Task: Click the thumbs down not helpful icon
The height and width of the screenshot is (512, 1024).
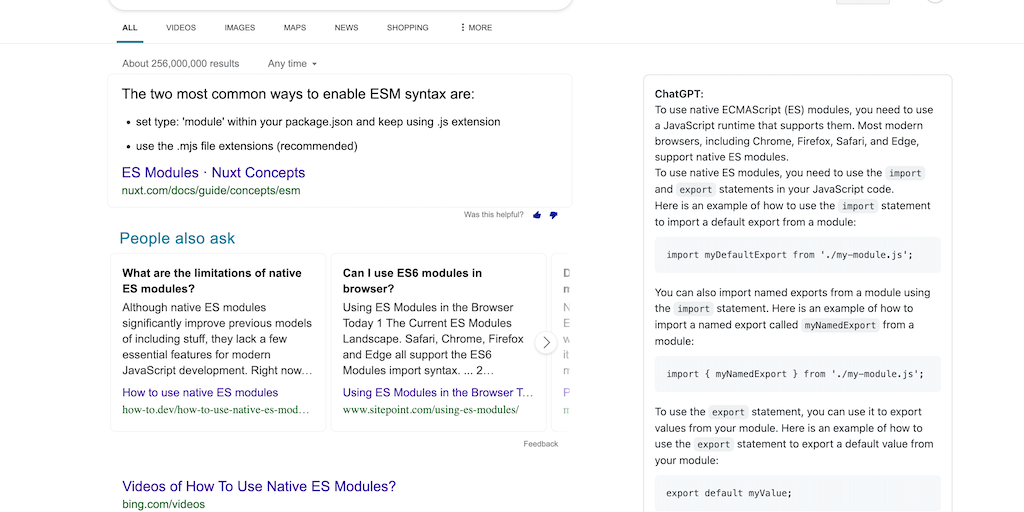Action: click(x=553, y=215)
